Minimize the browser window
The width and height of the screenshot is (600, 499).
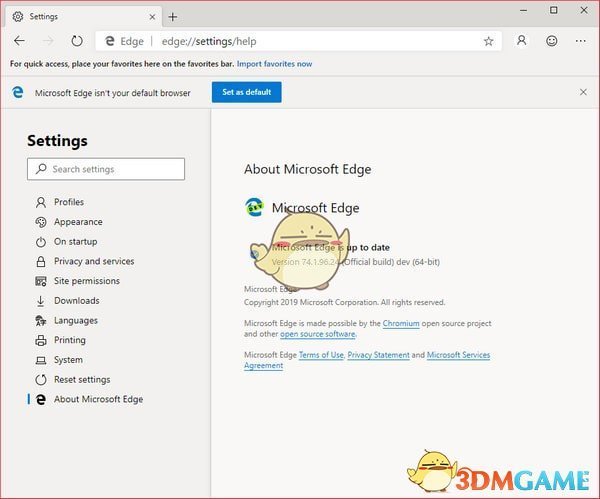pyautogui.click(x=523, y=10)
